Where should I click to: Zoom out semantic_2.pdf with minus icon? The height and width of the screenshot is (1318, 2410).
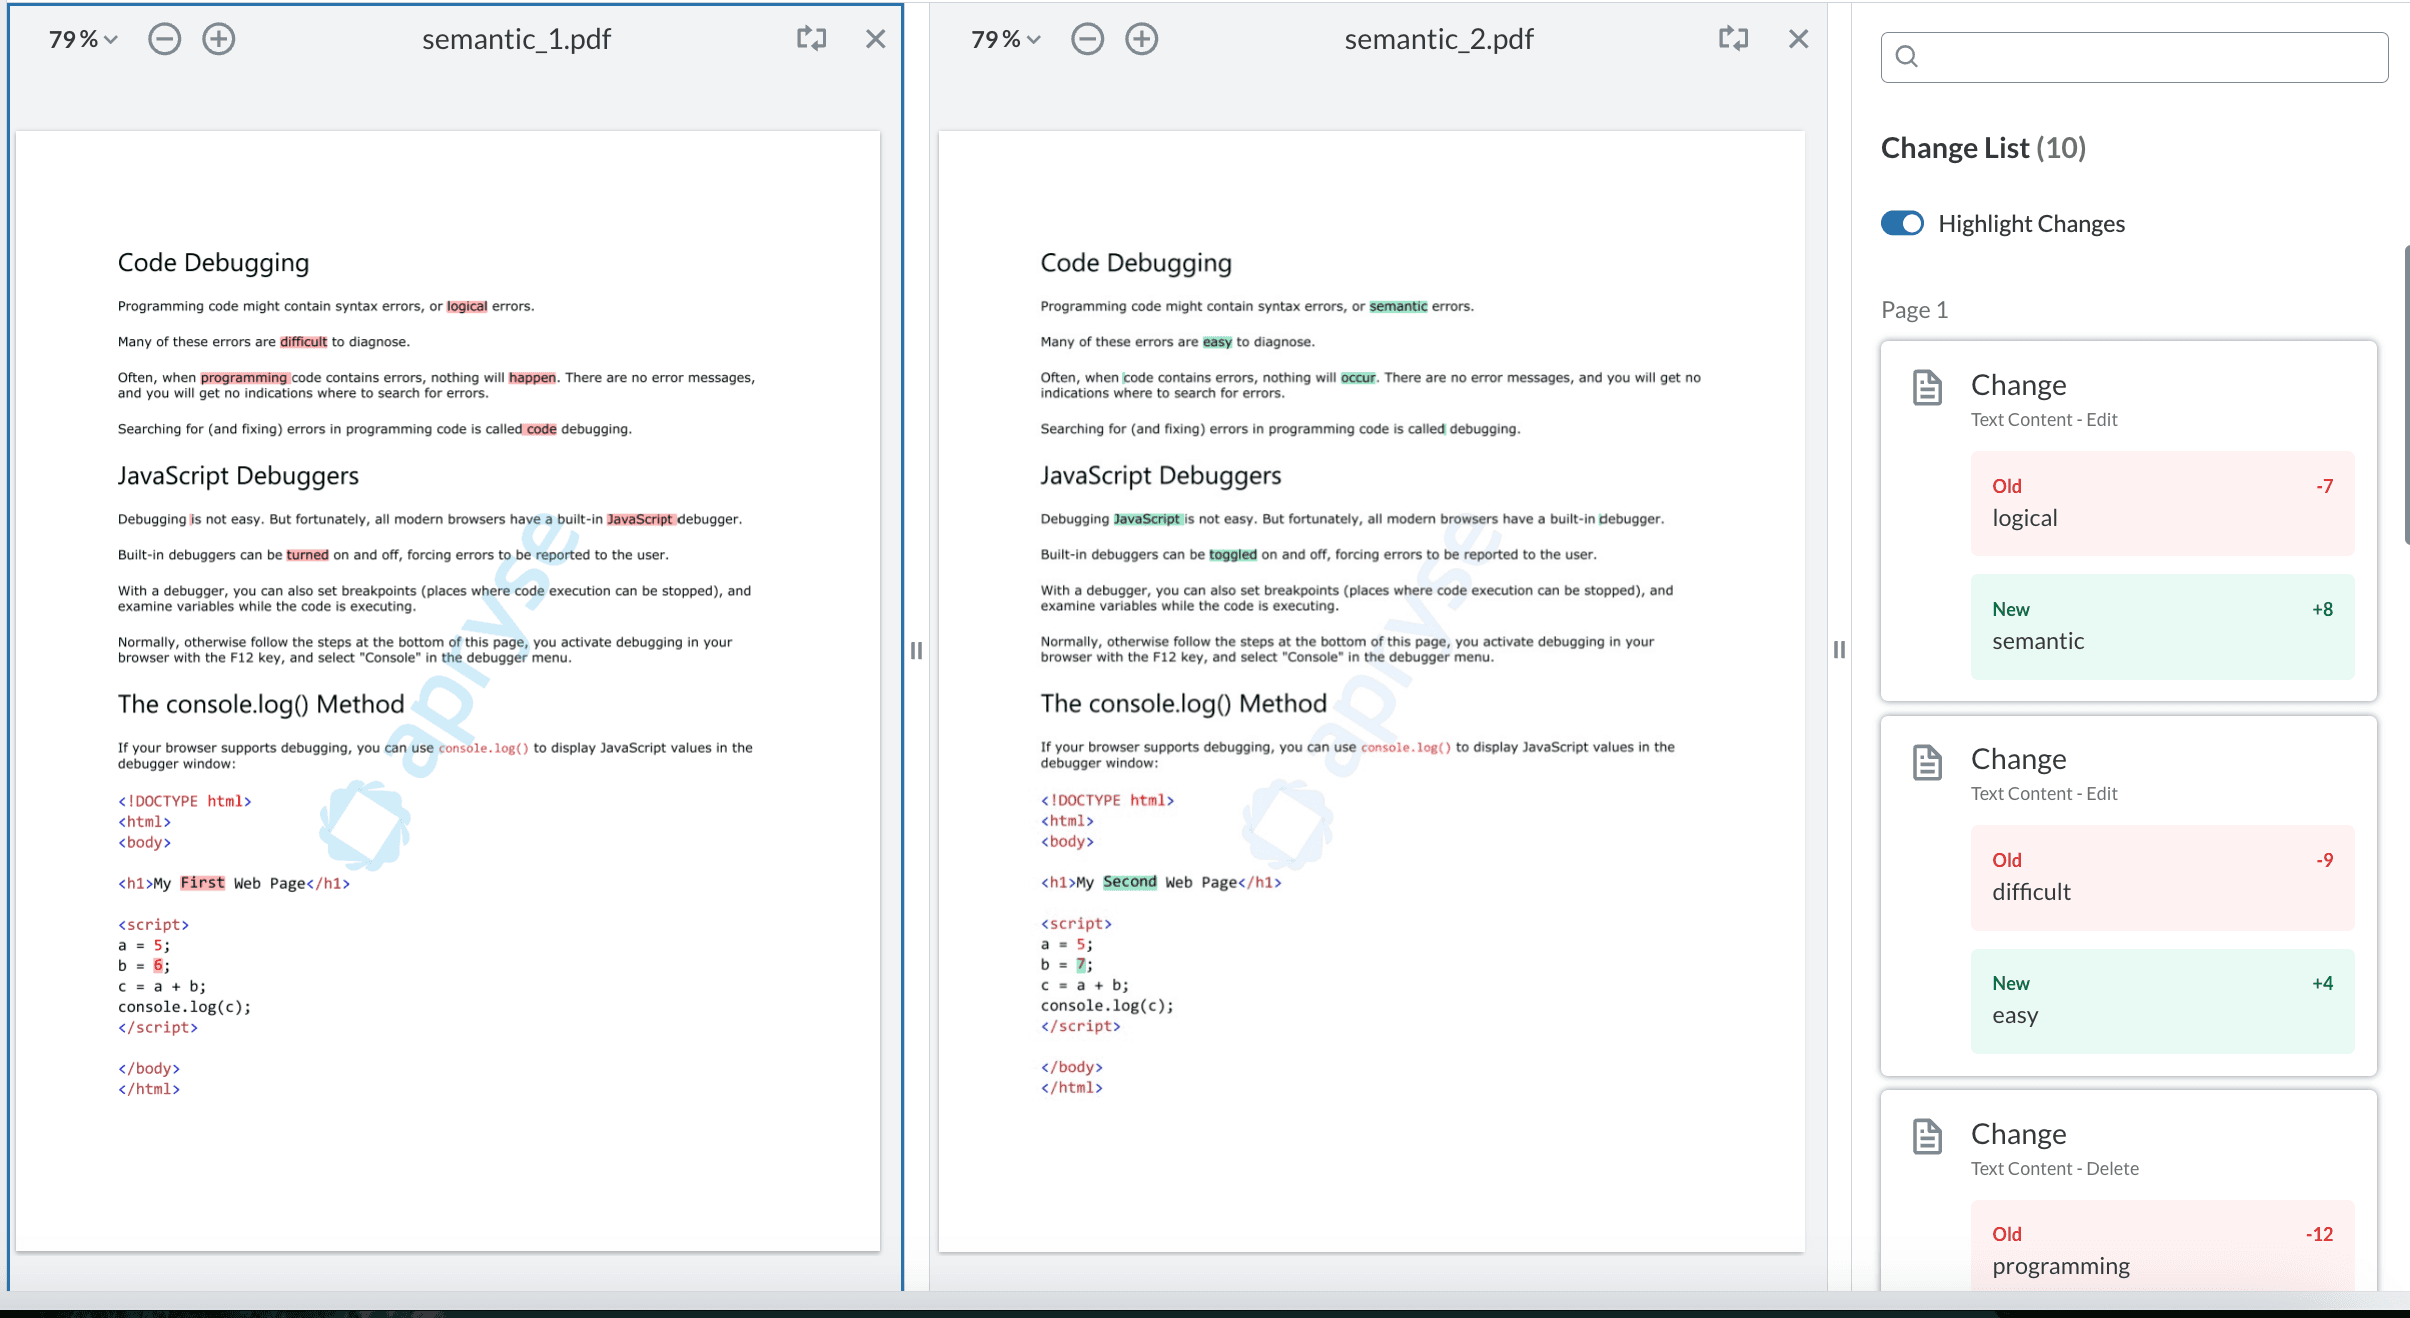coord(1087,39)
